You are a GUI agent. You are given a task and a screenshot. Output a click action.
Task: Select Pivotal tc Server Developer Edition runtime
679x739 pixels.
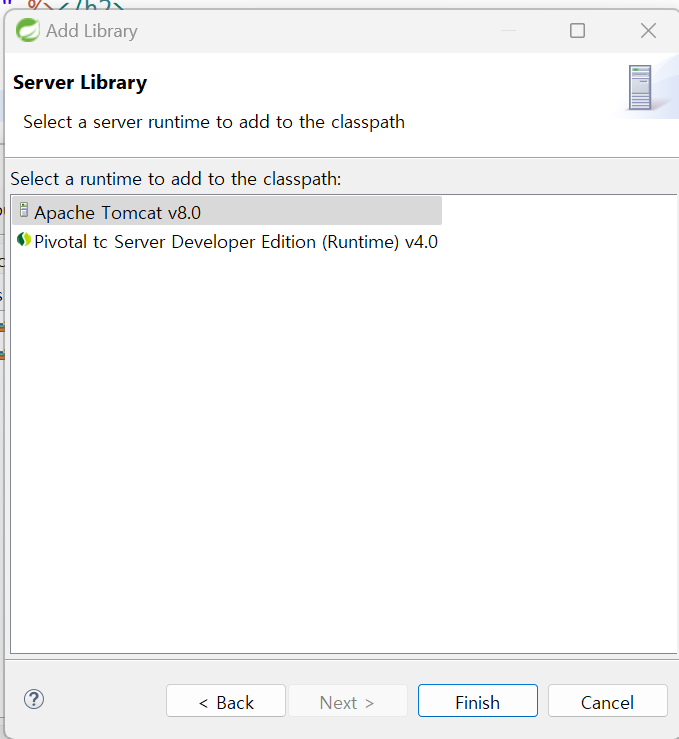point(227,241)
